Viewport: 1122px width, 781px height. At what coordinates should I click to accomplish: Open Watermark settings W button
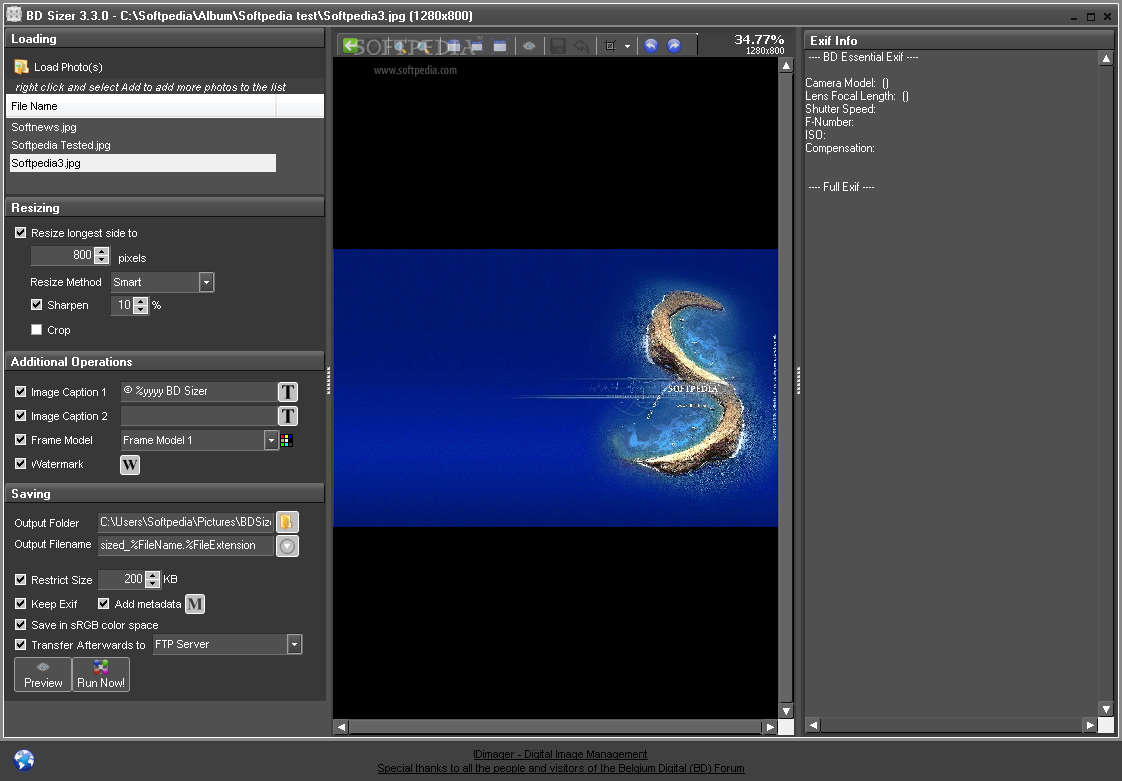pos(130,465)
